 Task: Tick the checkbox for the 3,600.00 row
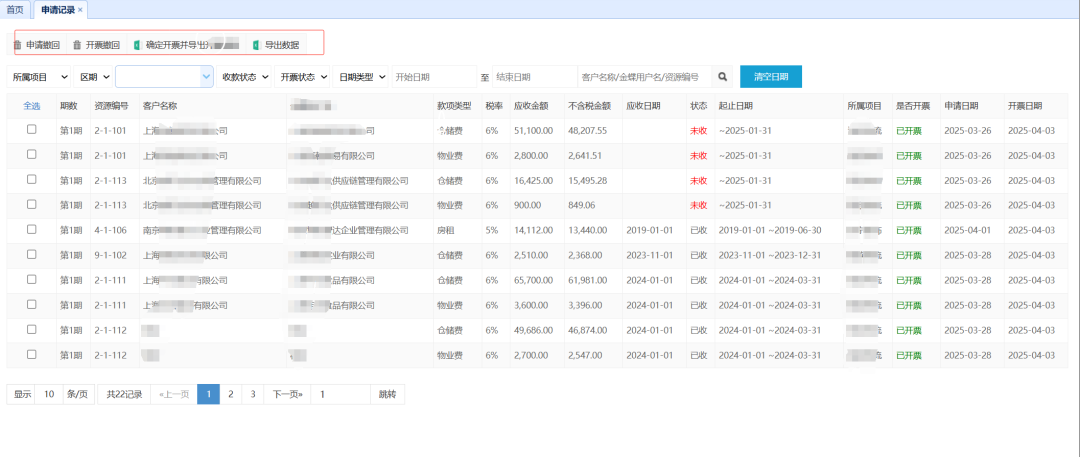(31, 304)
